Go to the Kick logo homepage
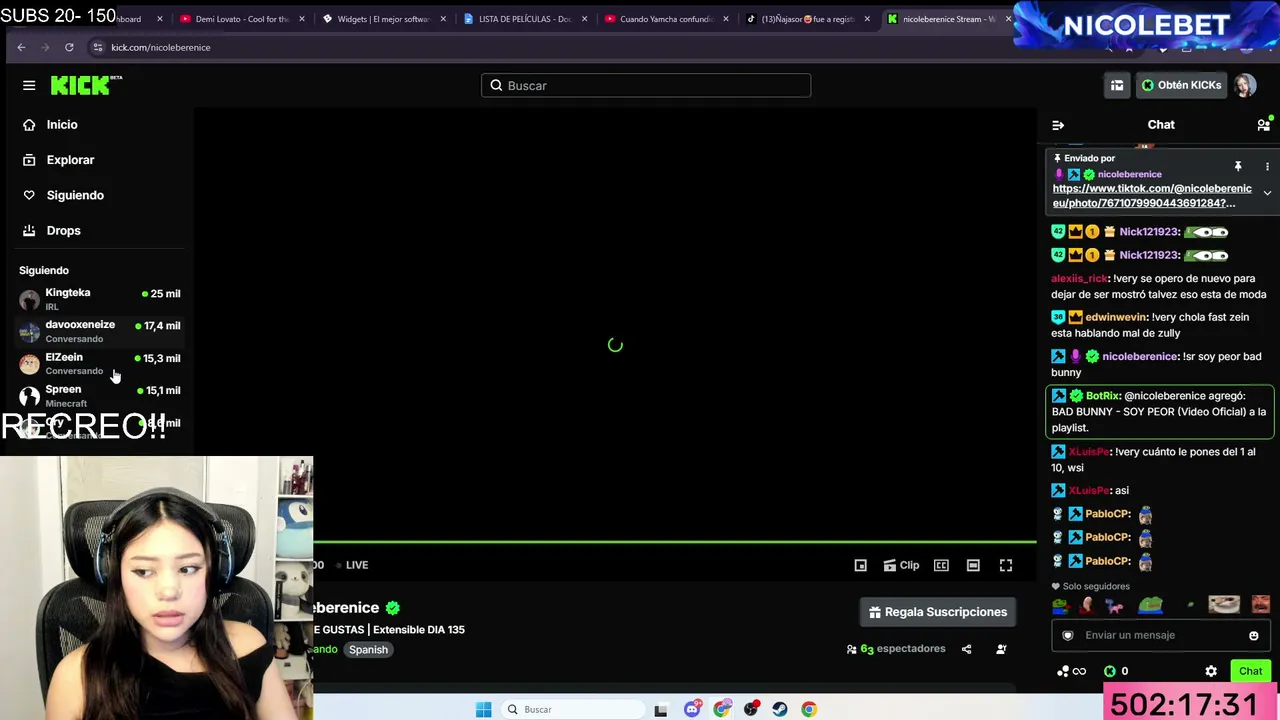Image resolution: width=1280 pixels, height=720 pixels. (85, 85)
